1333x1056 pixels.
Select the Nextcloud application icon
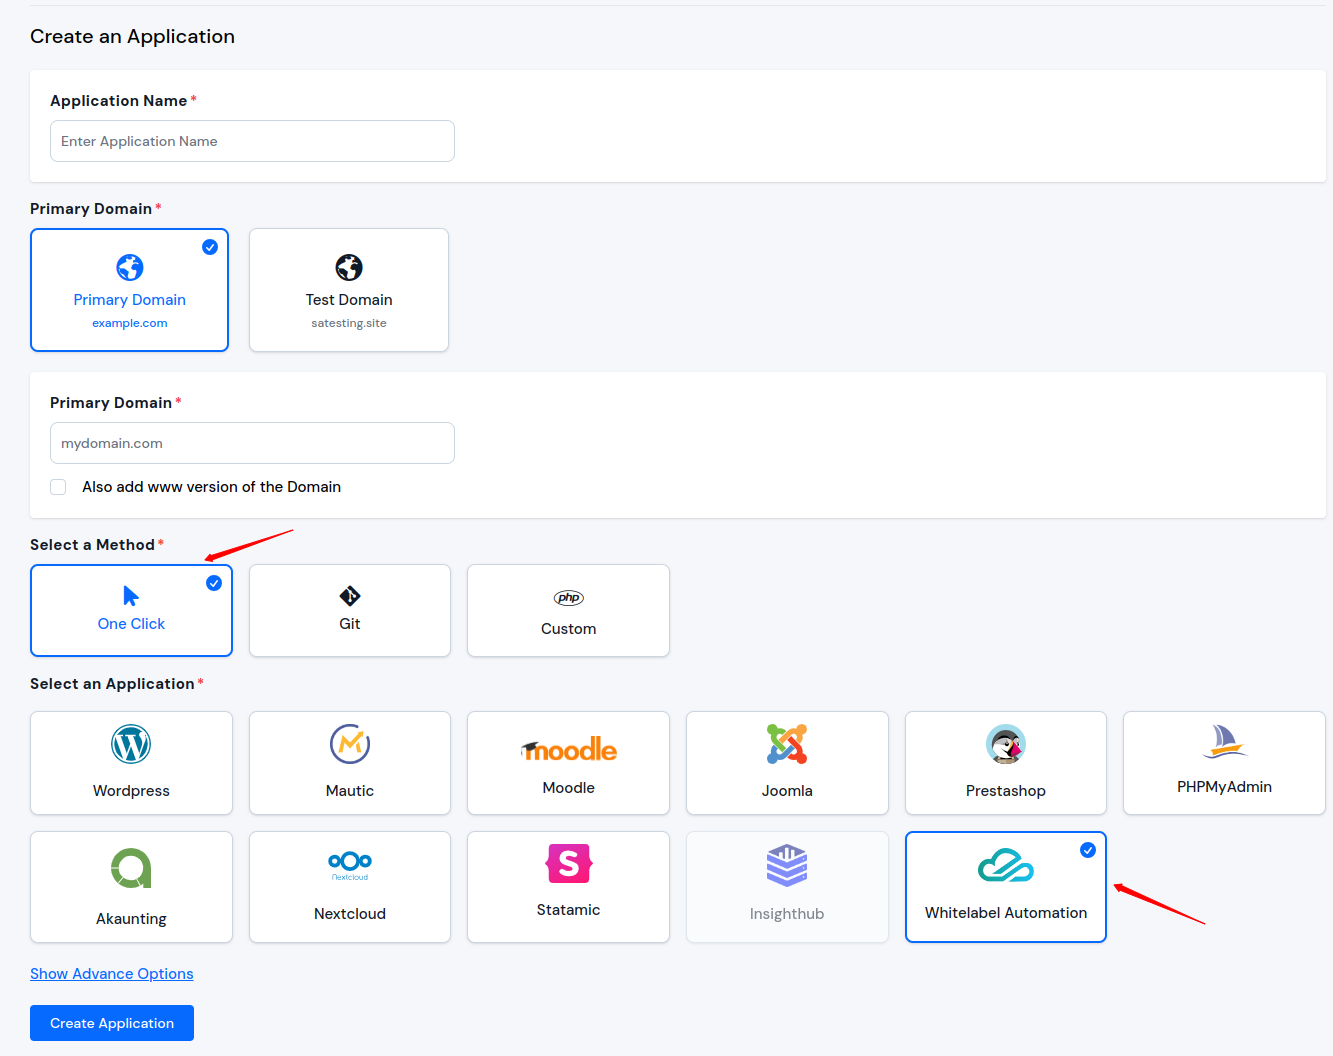point(350,863)
